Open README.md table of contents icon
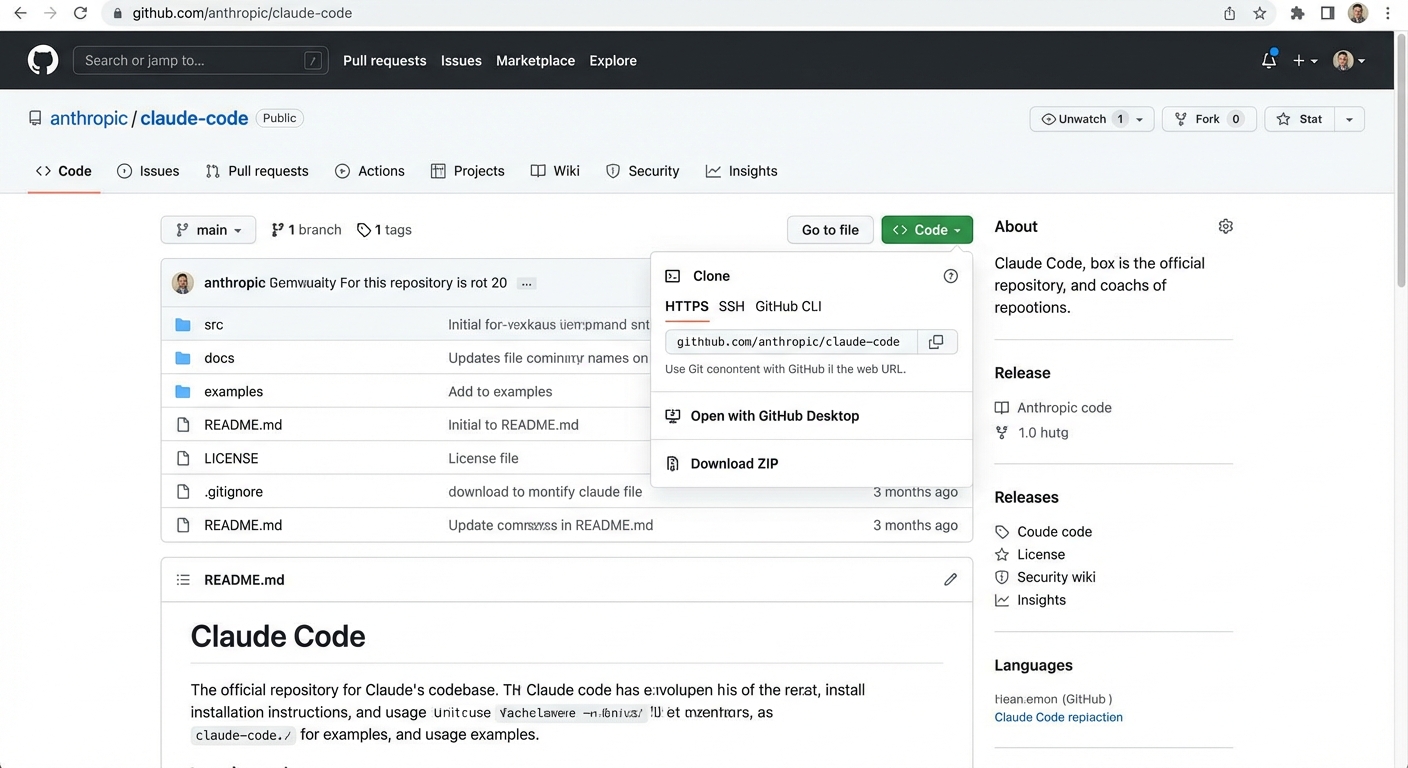The width and height of the screenshot is (1408, 768). [x=183, y=580]
